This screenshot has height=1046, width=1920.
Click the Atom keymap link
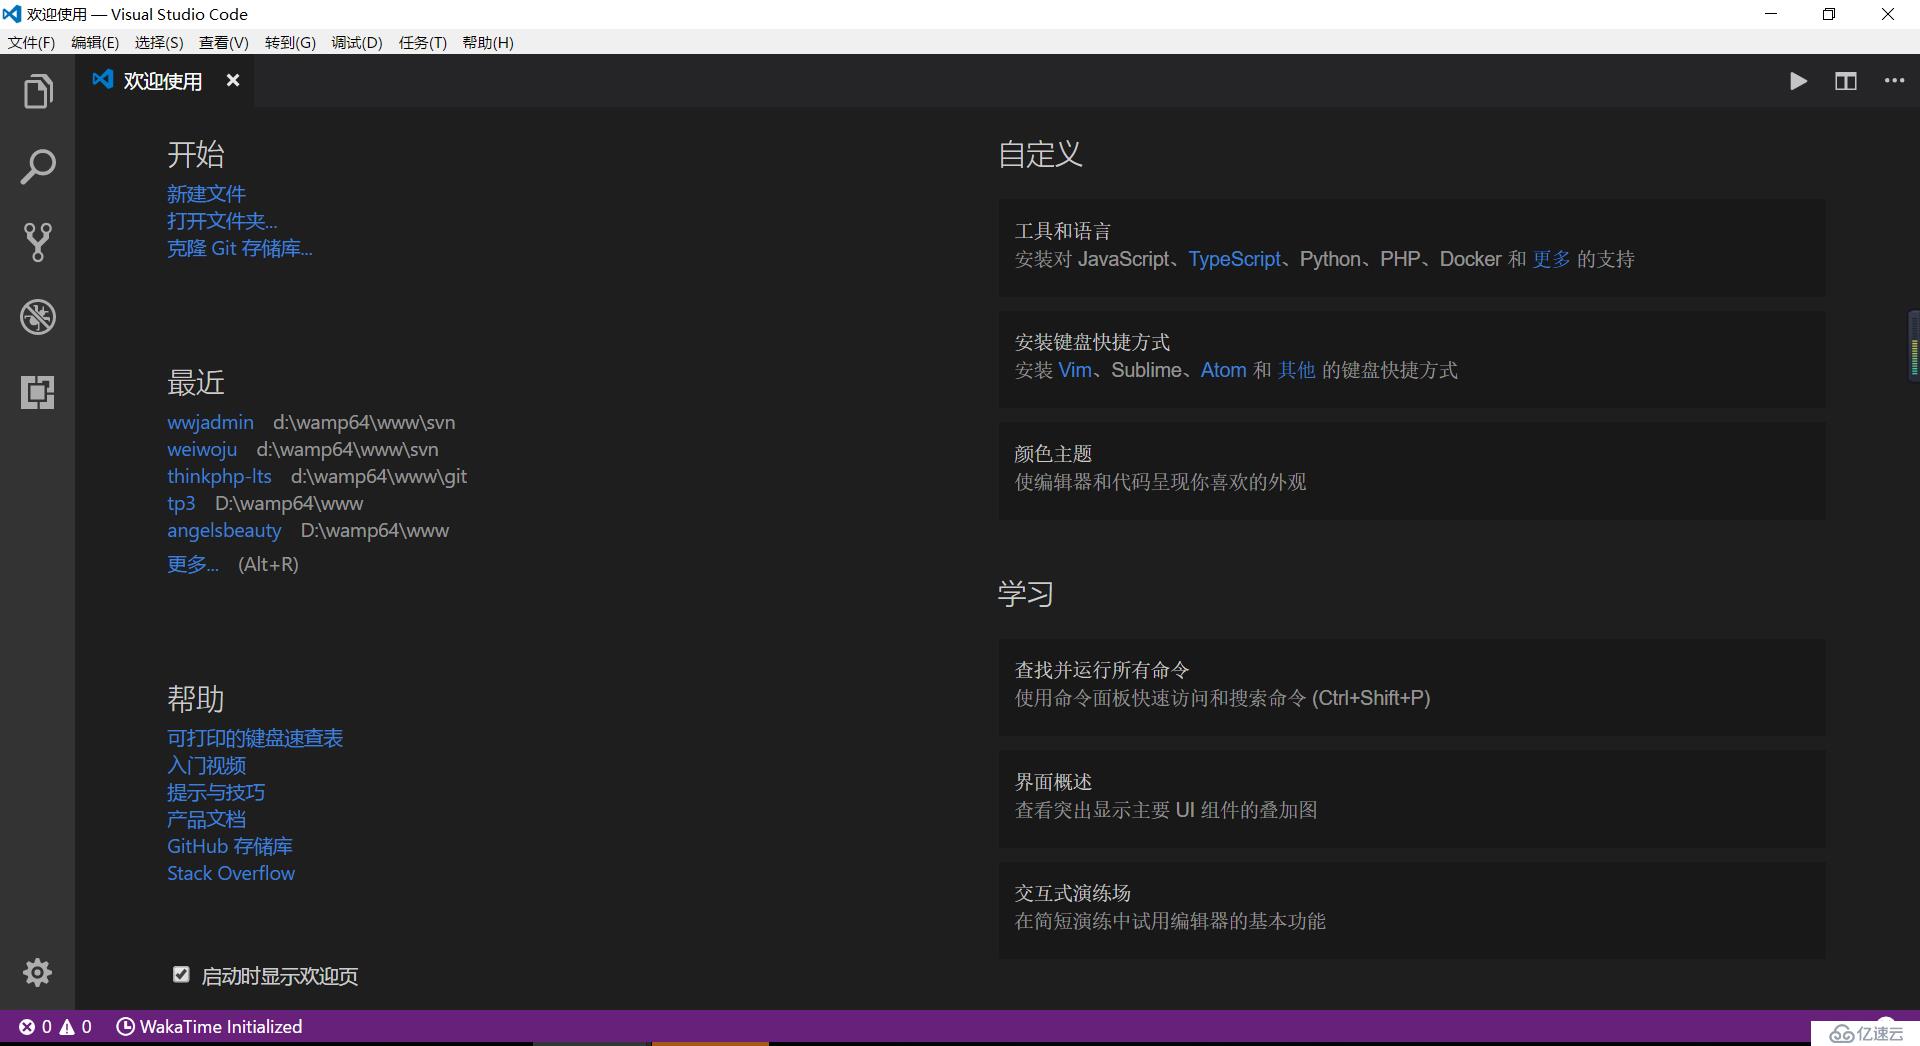coord(1223,370)
